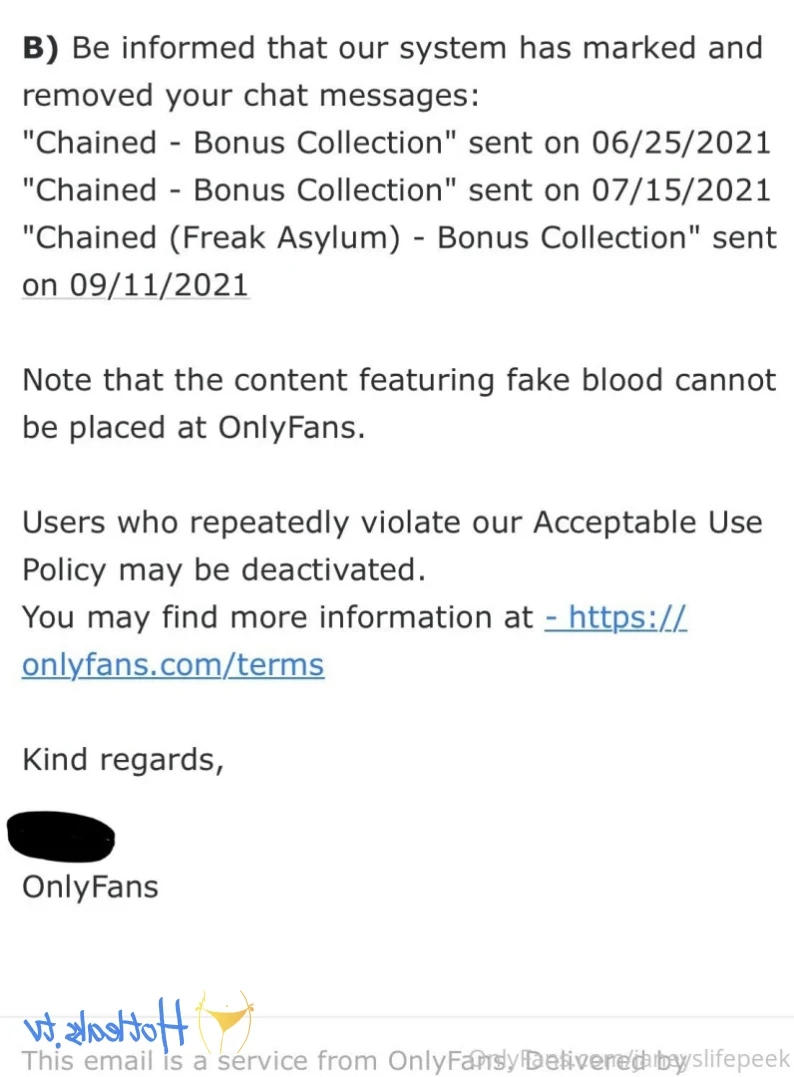Click "Policy may be deactivated." text

224,570
